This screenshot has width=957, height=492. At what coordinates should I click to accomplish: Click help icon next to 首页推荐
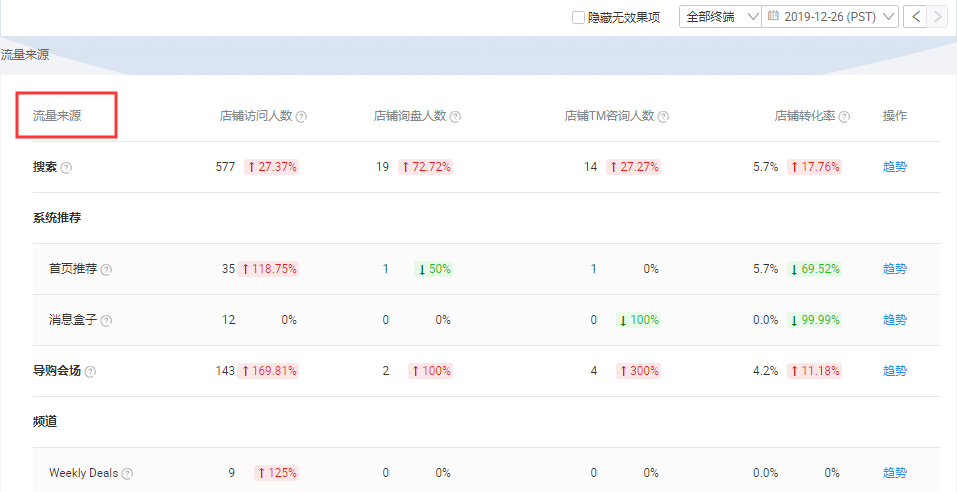[106, 270]
